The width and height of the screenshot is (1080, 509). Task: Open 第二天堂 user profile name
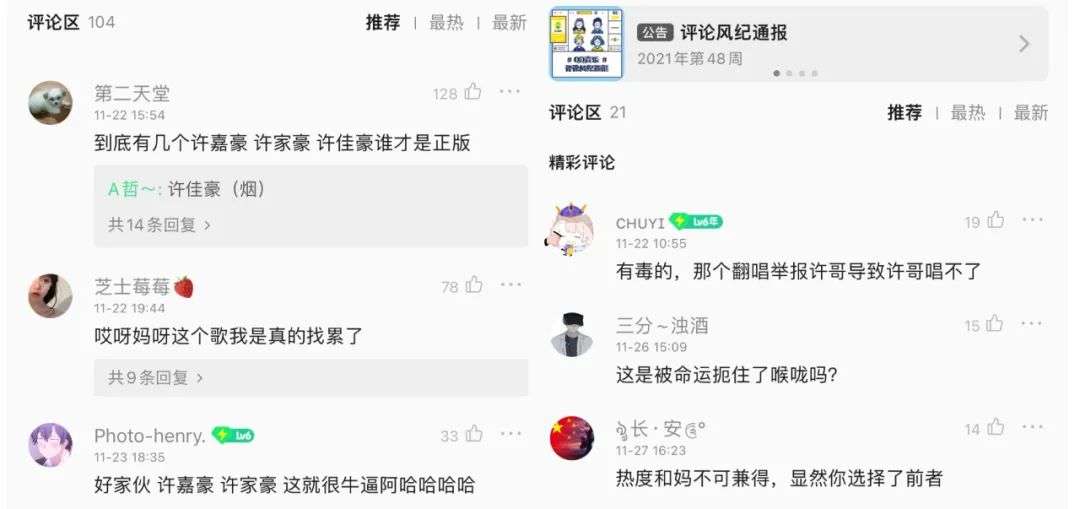pyautogui.click(x=132, y=94)
